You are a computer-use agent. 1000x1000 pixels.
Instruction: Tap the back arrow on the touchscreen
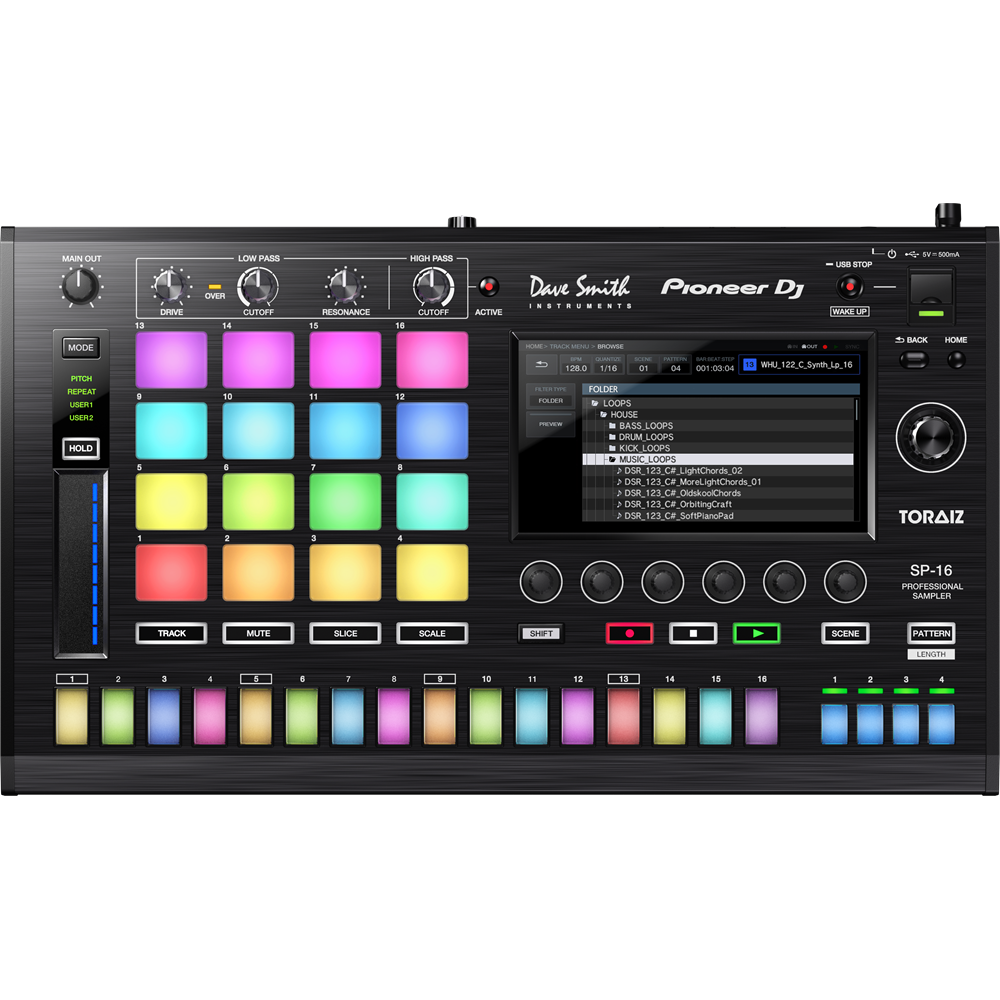pos(541,365)
